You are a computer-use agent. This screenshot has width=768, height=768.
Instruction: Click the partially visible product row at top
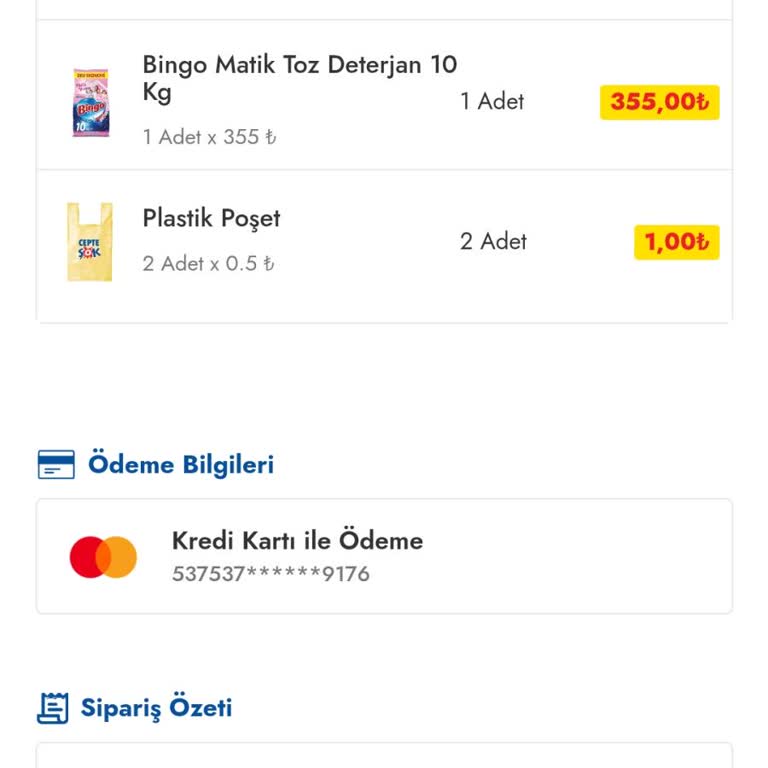tap(384, 9)
